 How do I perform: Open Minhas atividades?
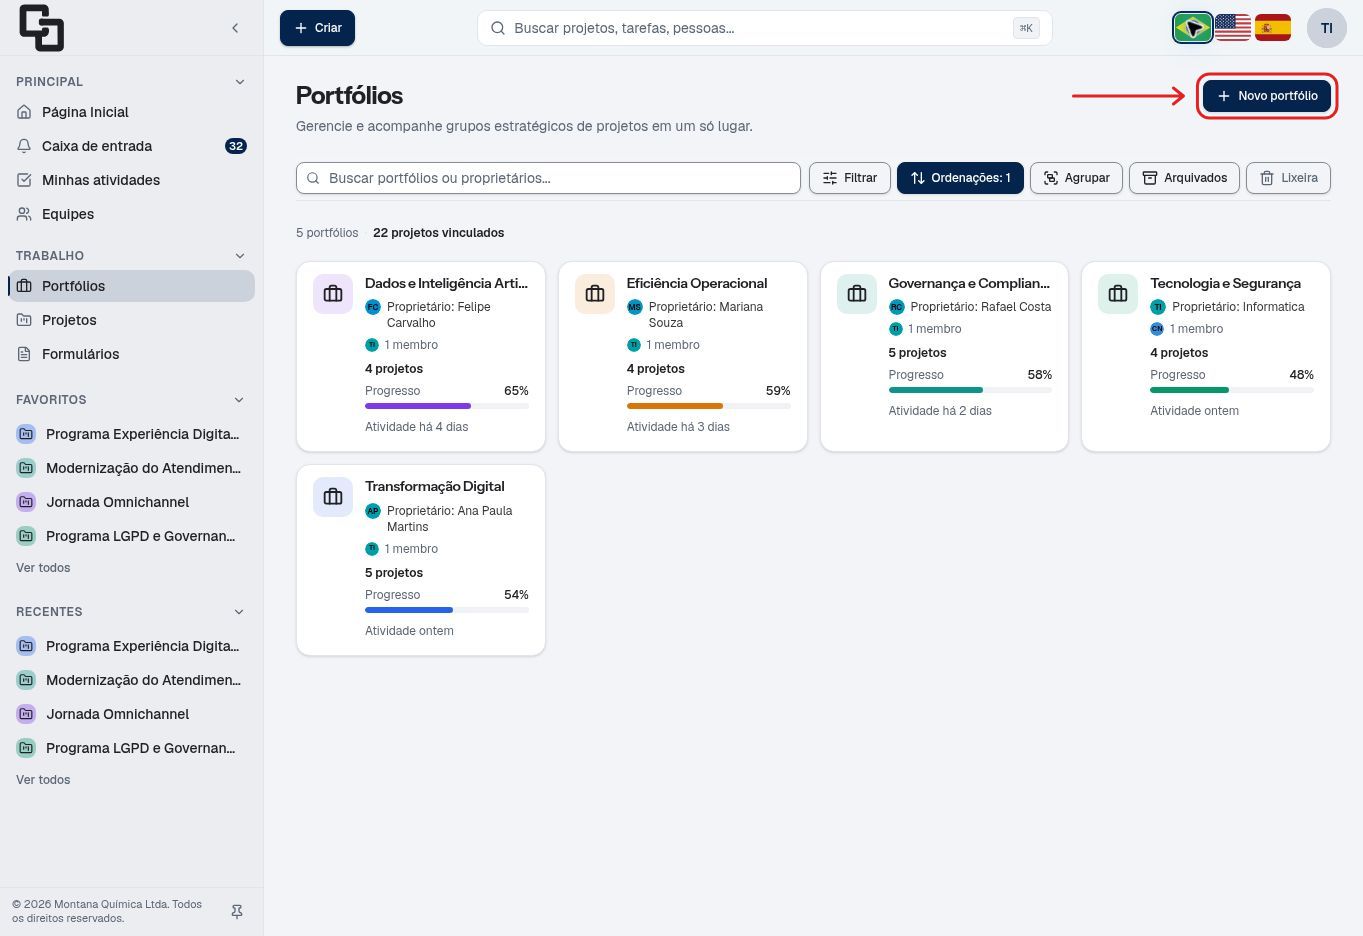pos(131,180)
